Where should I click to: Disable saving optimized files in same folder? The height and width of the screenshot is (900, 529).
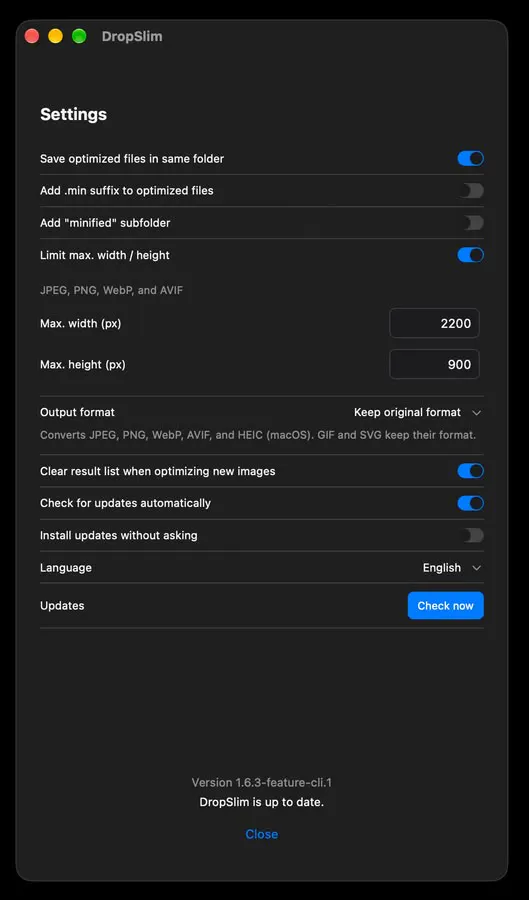pyautogui.click(x=470, y=158)
